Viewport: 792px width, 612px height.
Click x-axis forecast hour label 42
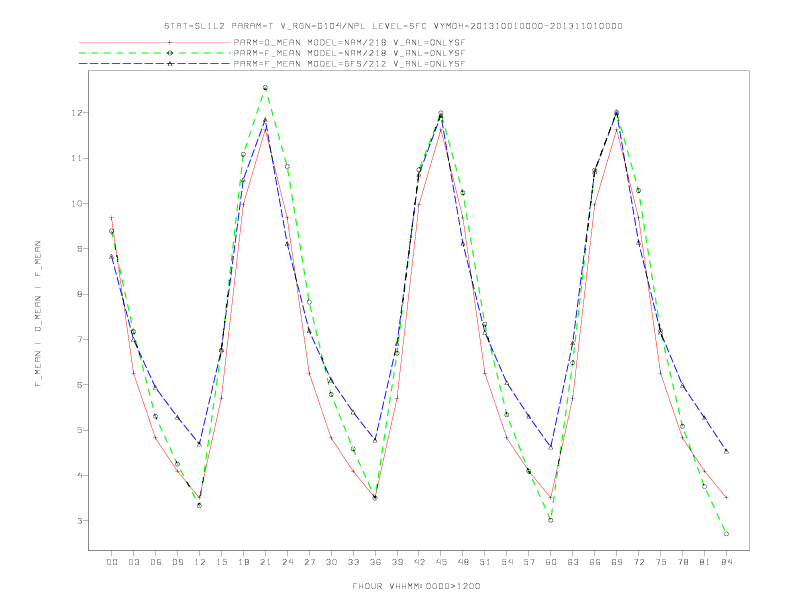(x=419, y=562)
